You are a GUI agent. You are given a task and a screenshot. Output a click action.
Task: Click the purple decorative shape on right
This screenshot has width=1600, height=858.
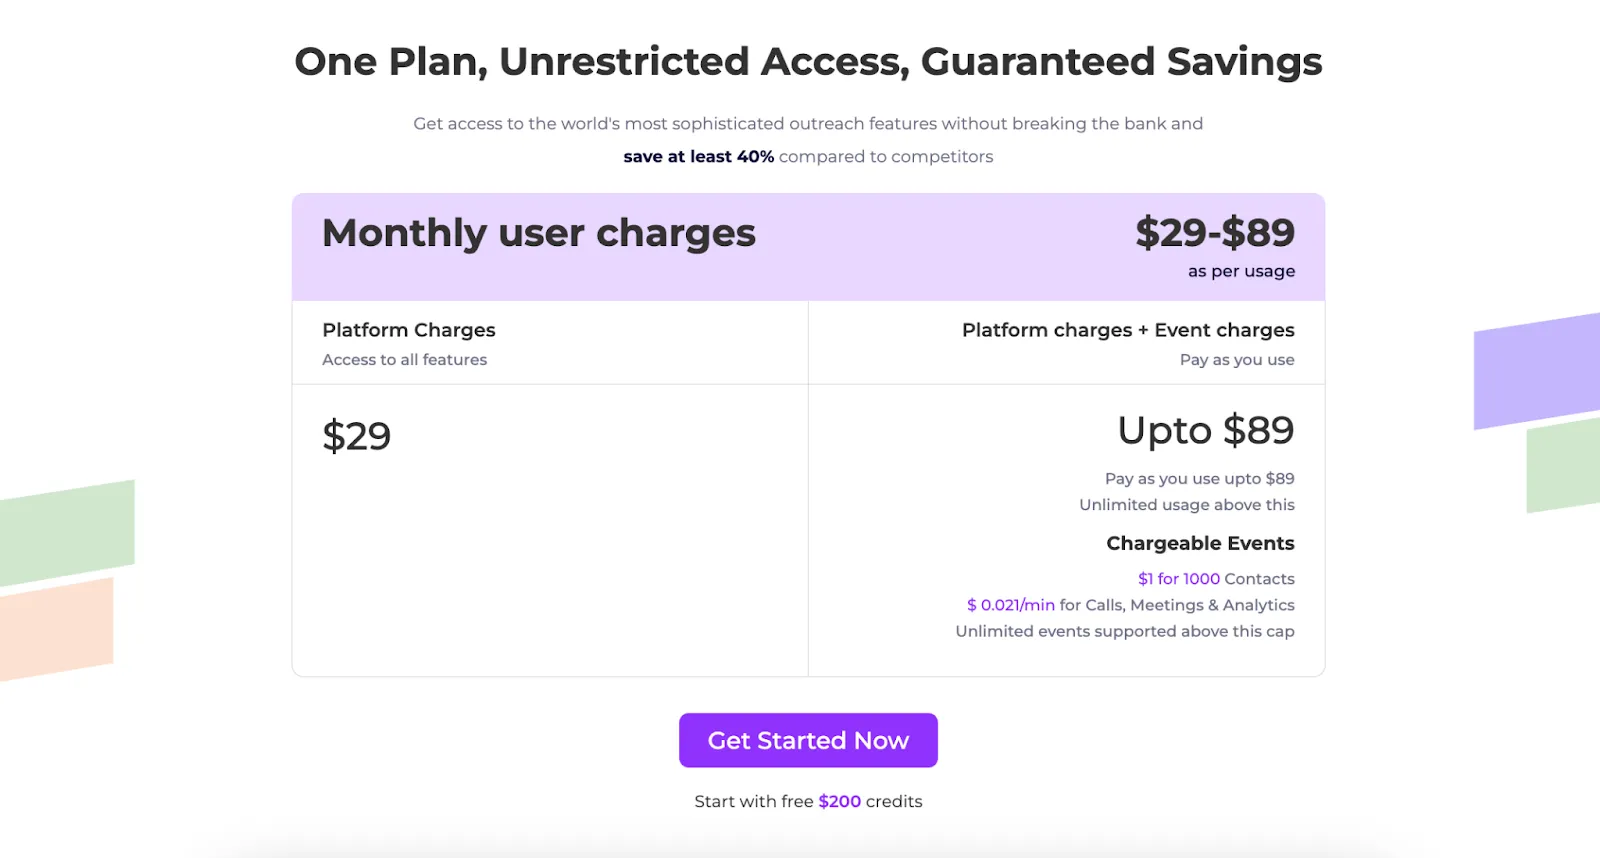click(x=1537, y=370)
